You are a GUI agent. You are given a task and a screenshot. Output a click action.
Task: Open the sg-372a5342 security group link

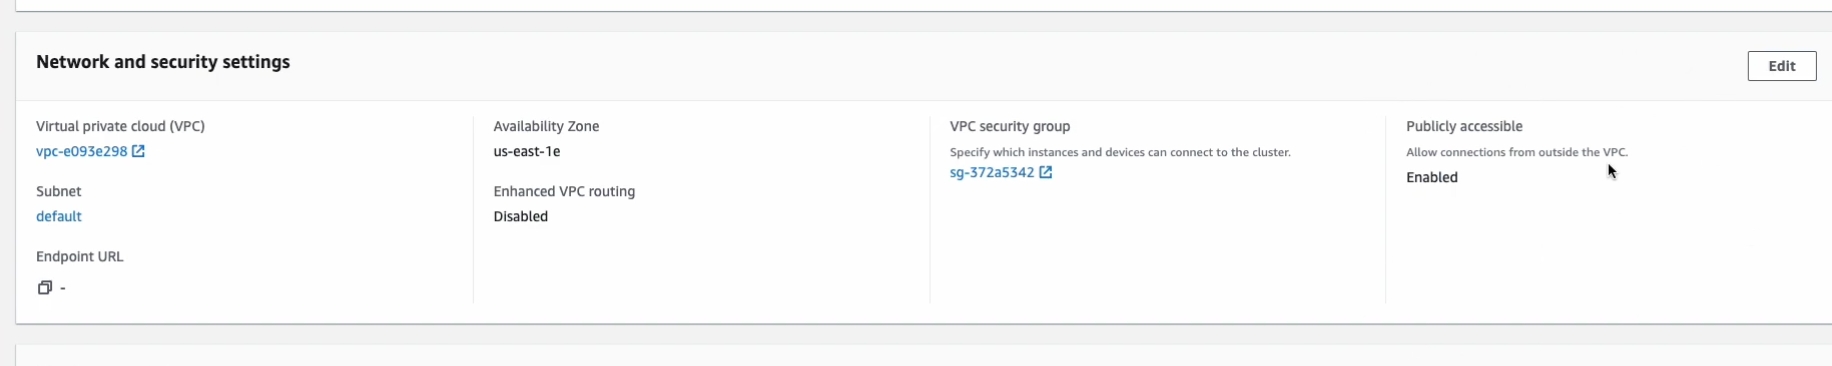[992, 173]
